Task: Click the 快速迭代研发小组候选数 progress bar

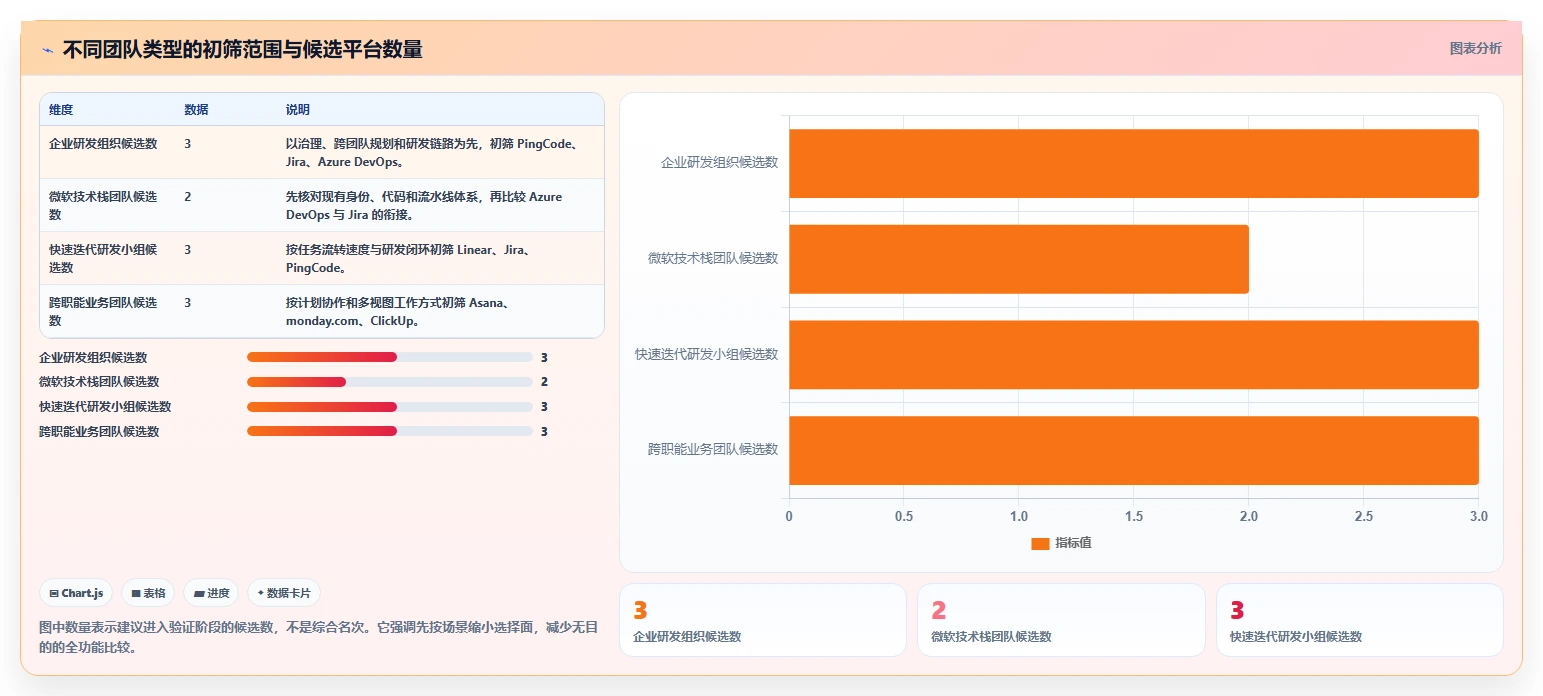Action: pyautogui.click(x=389, y=407)
